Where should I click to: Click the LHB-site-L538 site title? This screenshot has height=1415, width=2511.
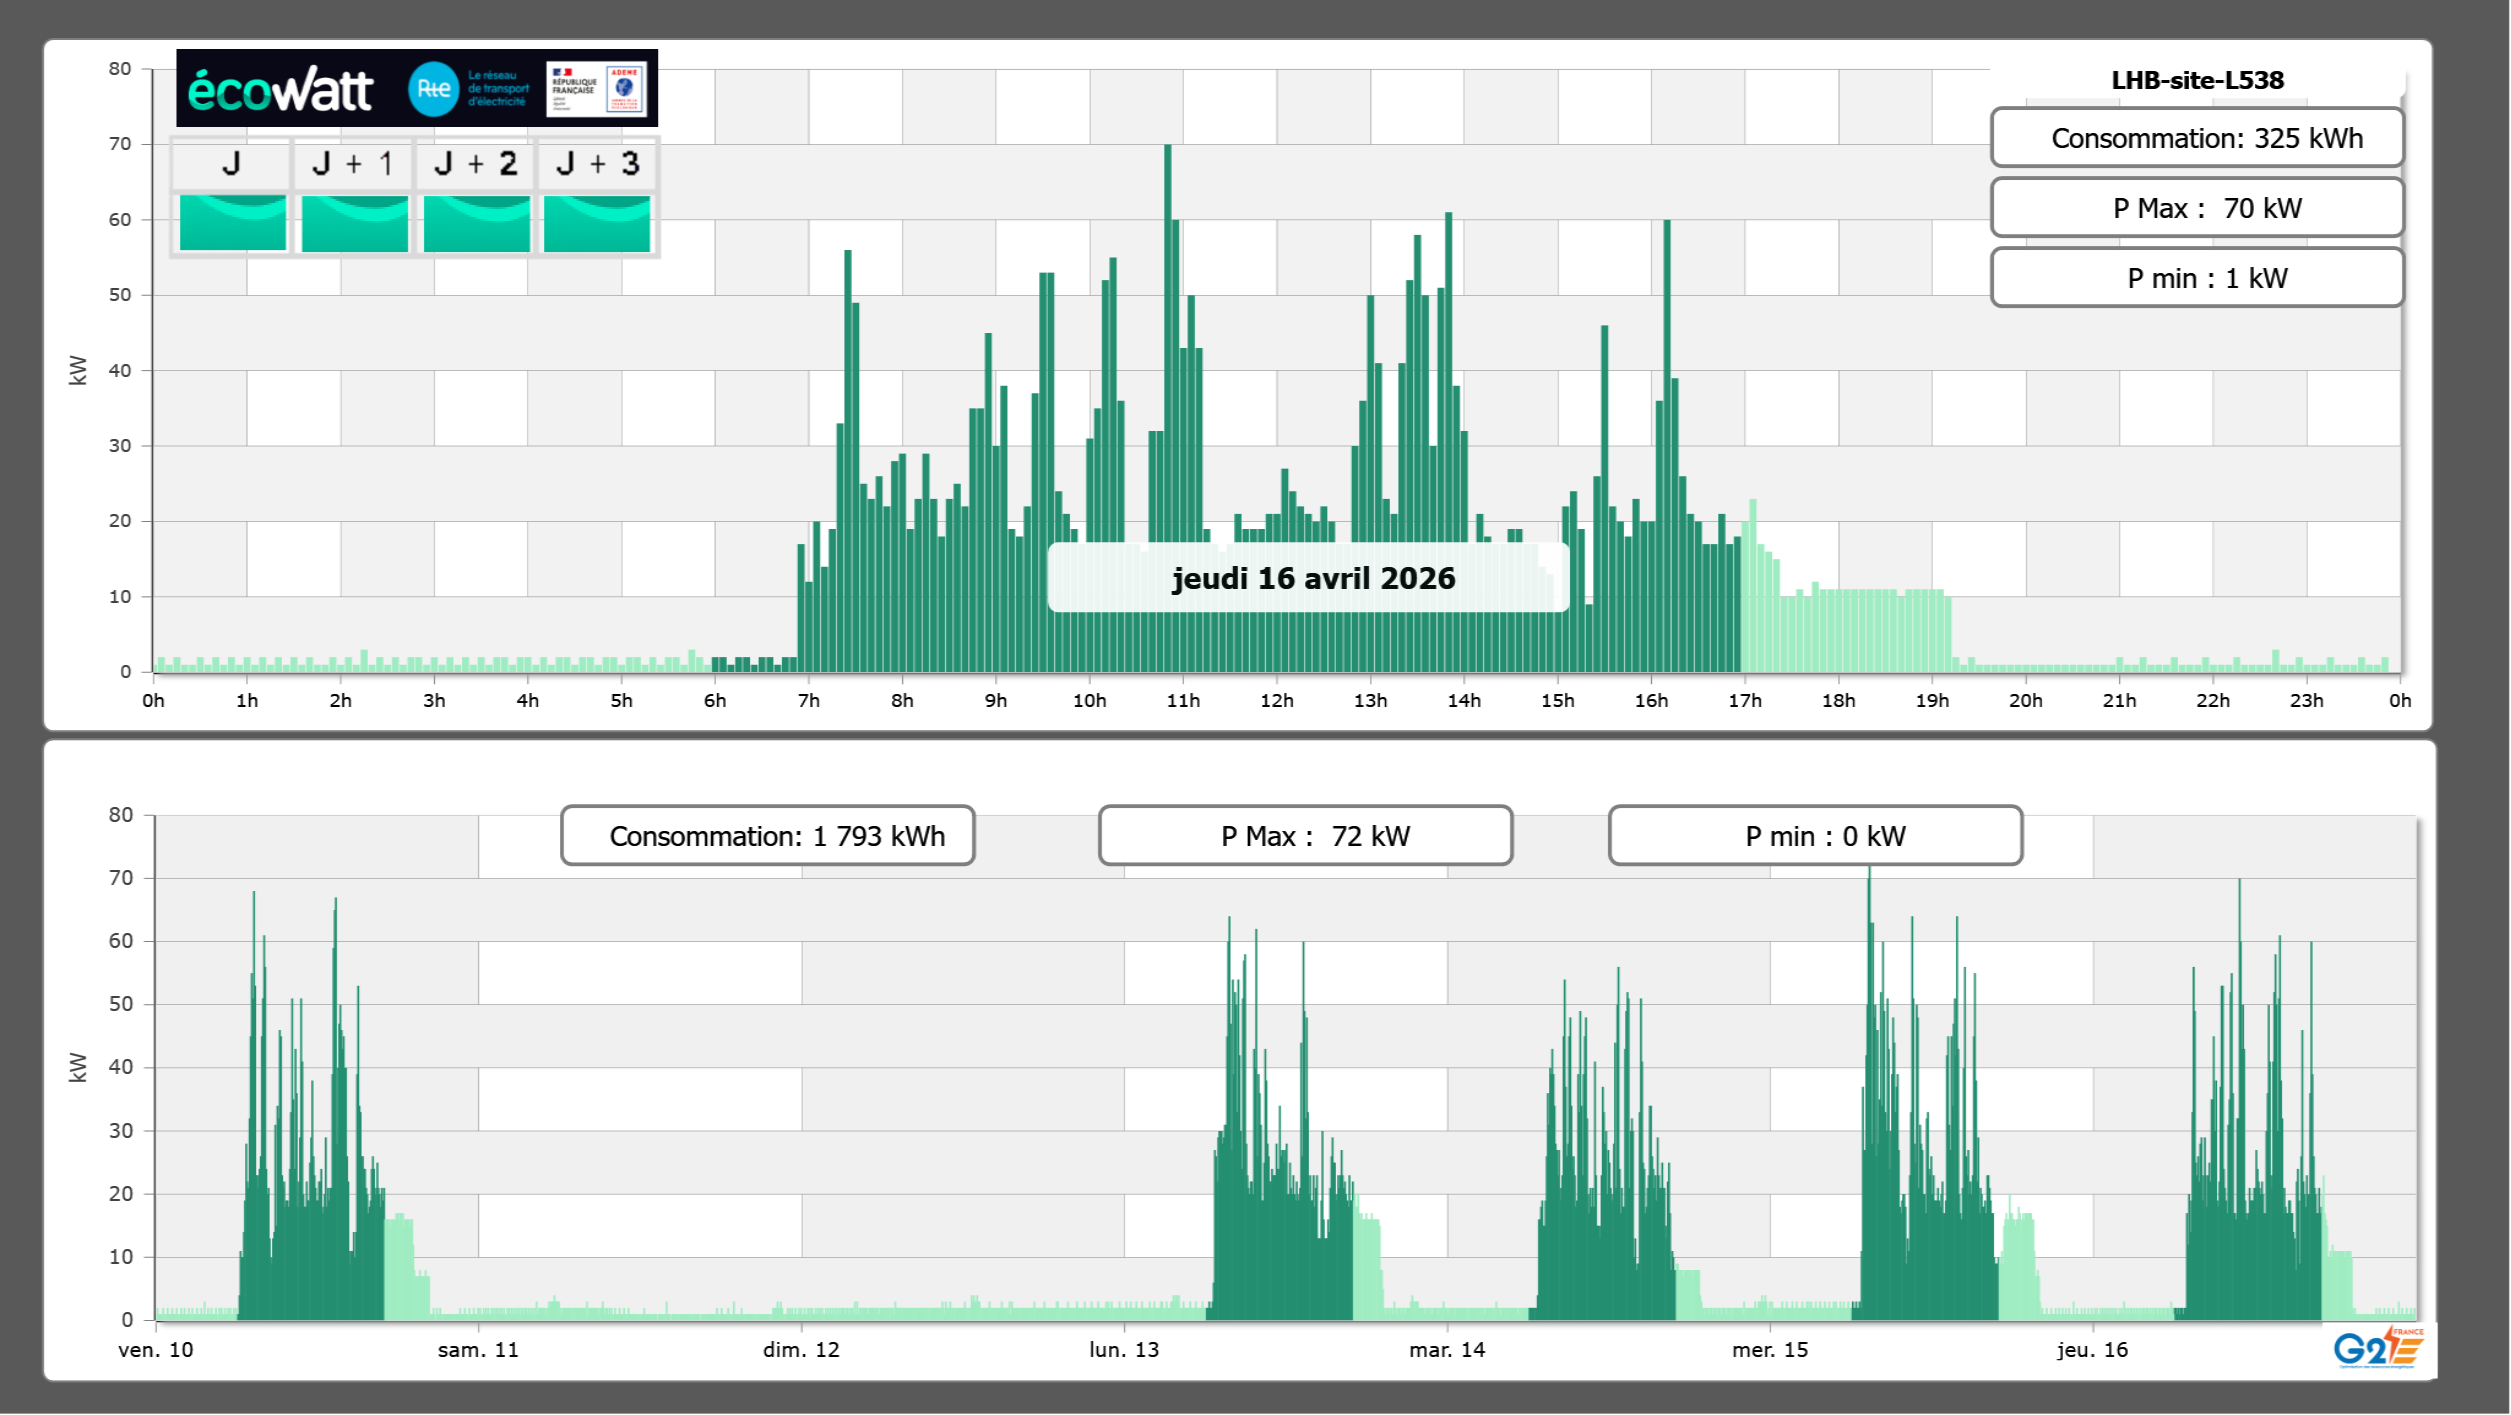coord(2196,80)
